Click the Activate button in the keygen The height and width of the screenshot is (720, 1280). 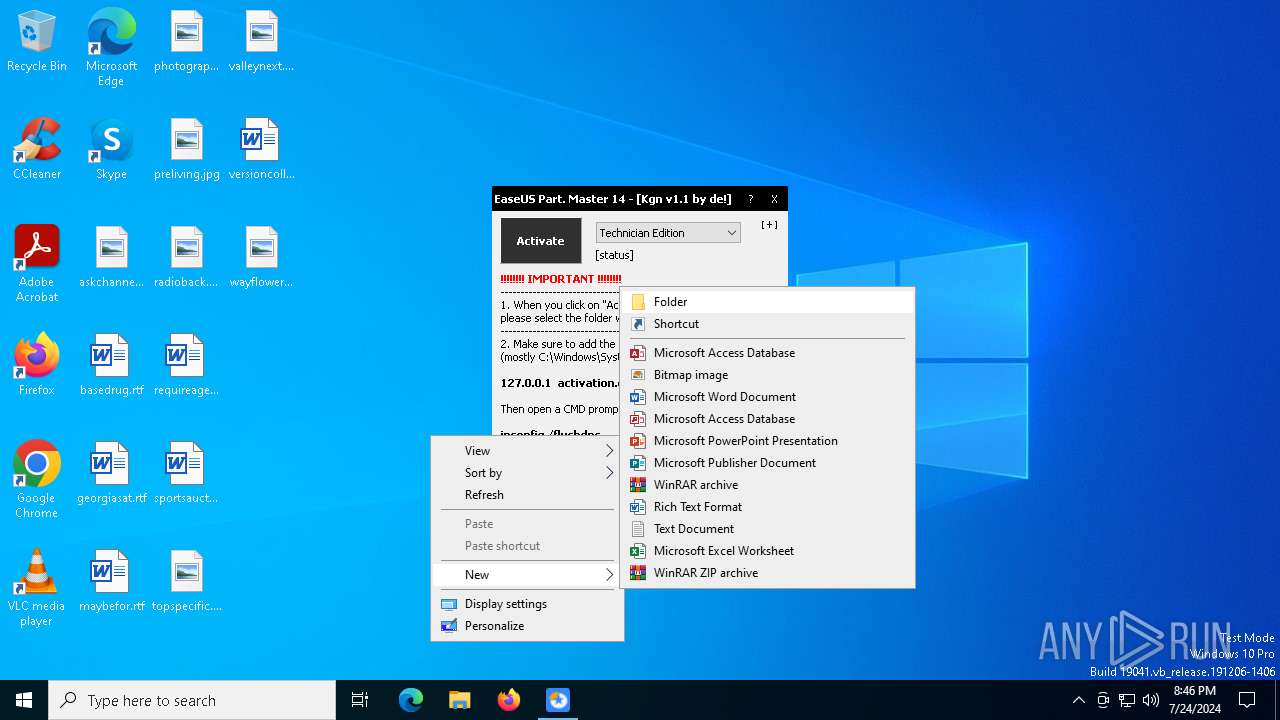point(540,241)
